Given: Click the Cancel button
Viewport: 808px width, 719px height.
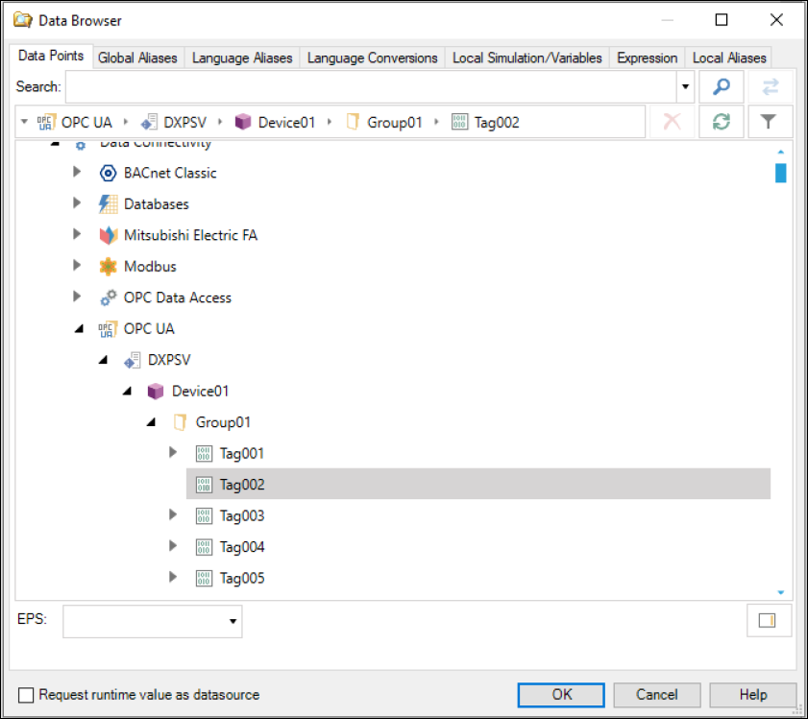Looking at the screenshot, I should point(657,695).
